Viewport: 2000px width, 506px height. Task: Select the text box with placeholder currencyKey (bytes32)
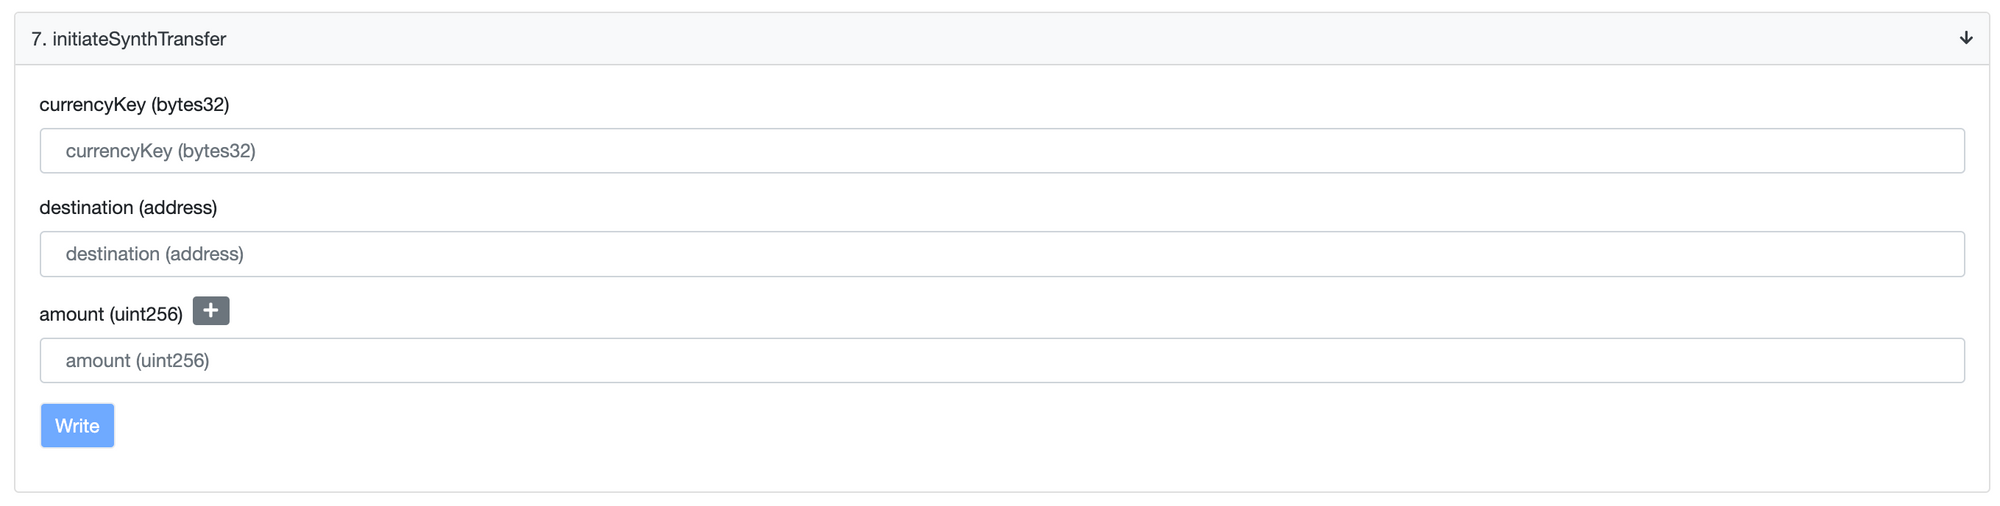click(x=1002, y=151)
